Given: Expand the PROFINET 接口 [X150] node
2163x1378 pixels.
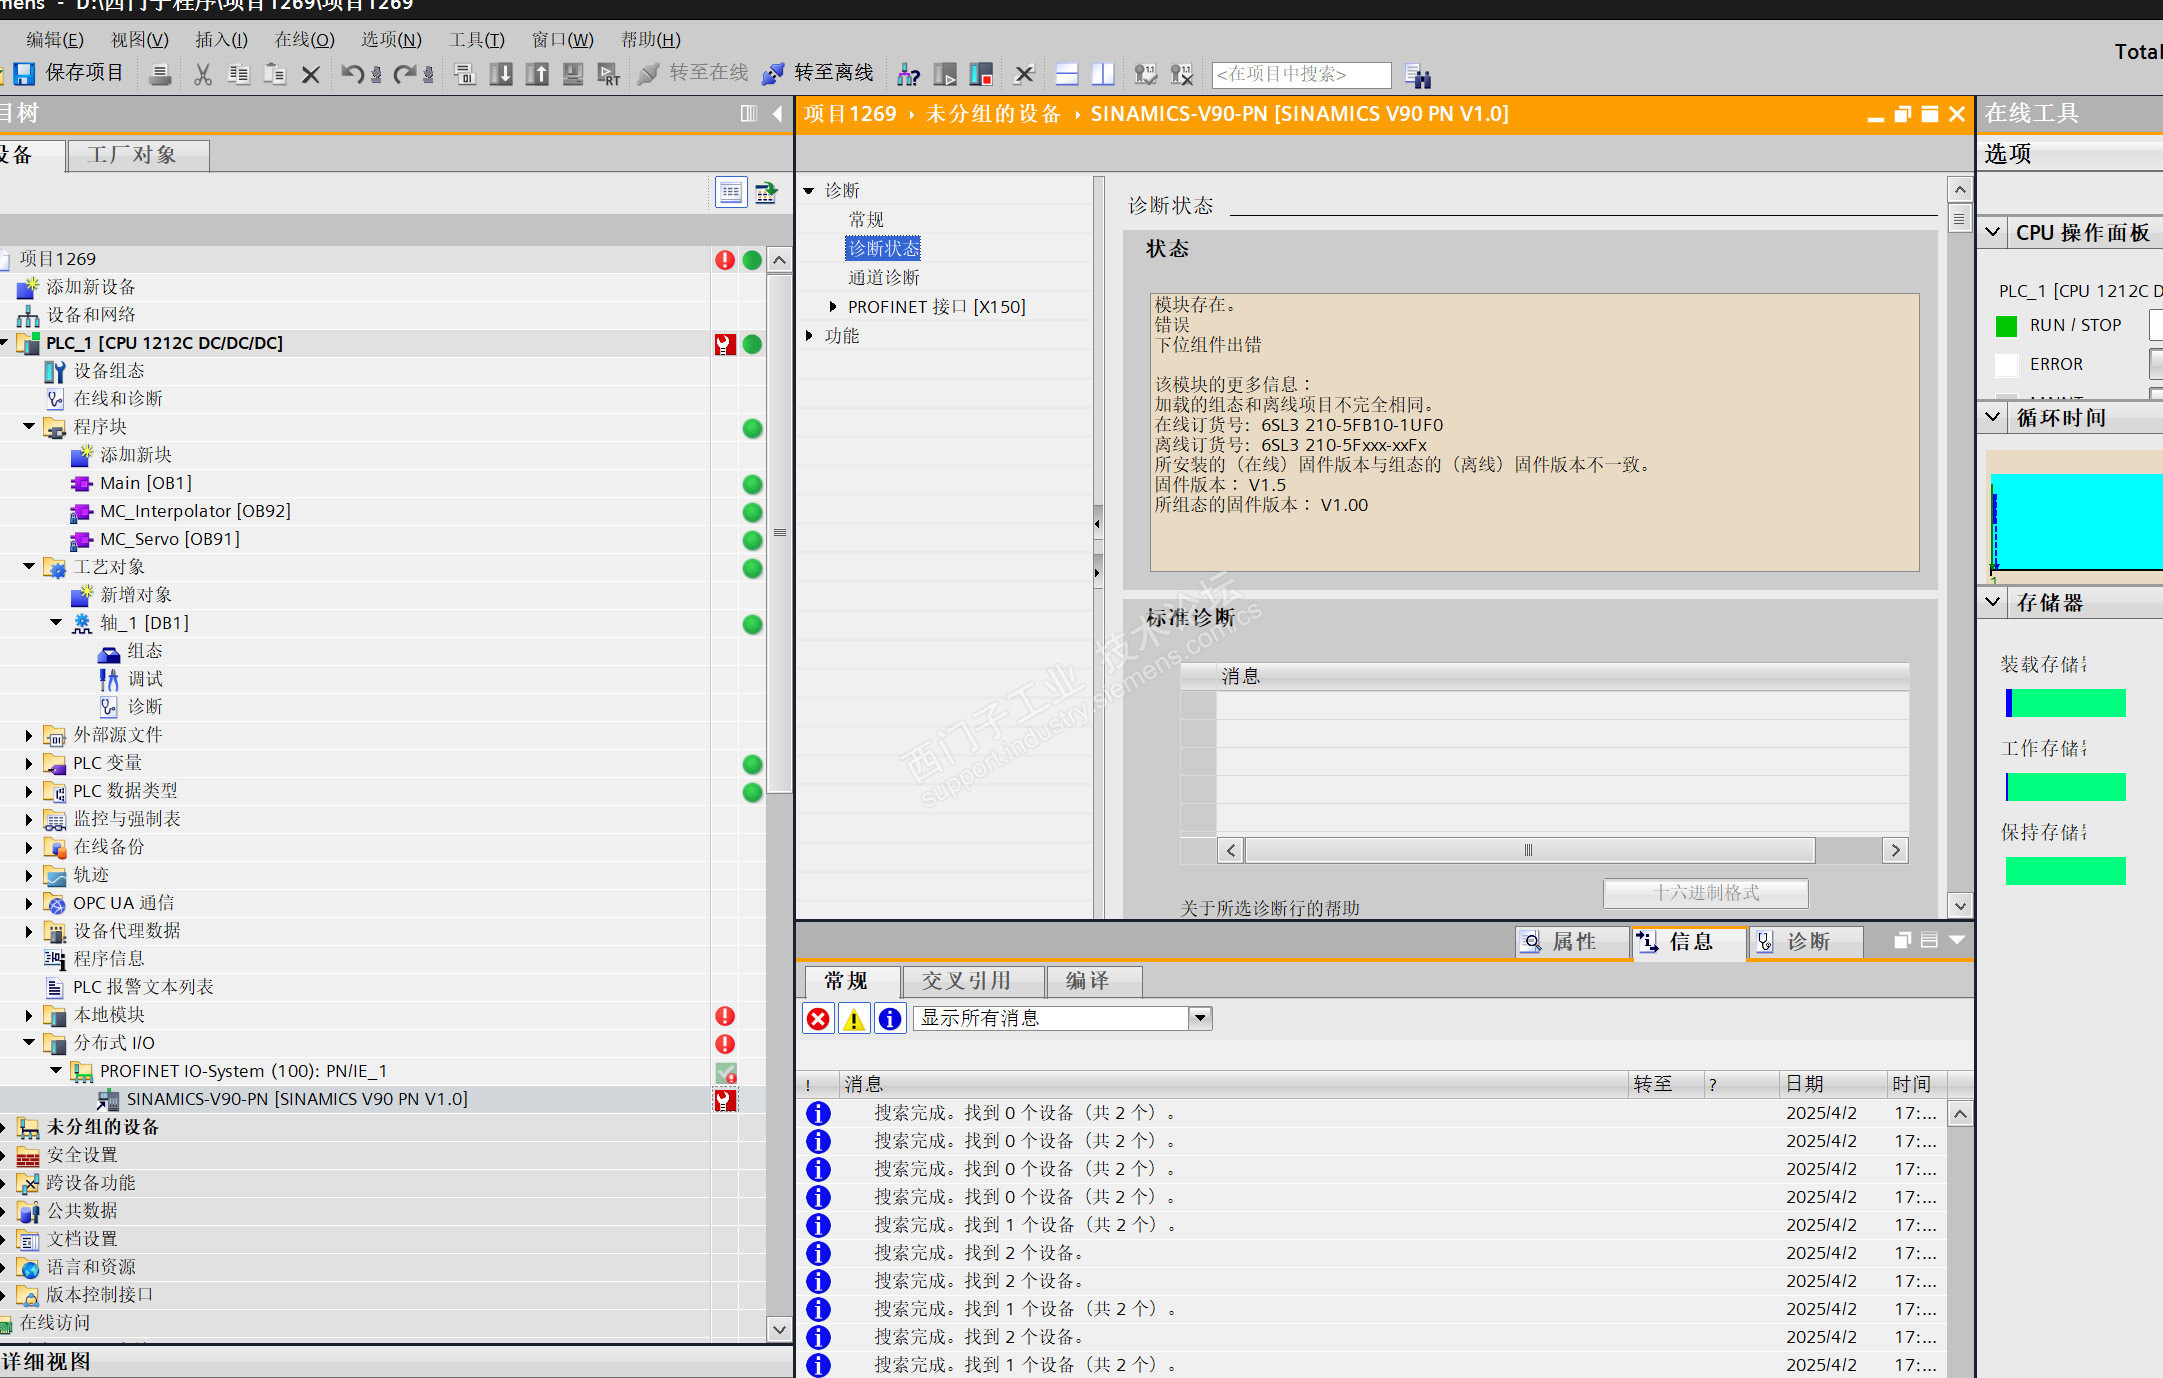Looking at the screenshot, I should 832,307.
